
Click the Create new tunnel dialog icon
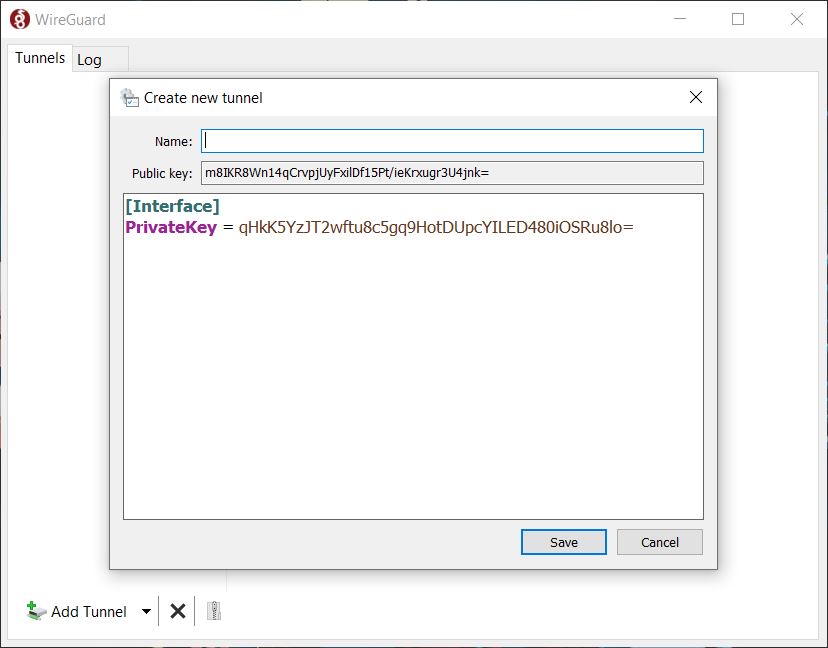130,98
